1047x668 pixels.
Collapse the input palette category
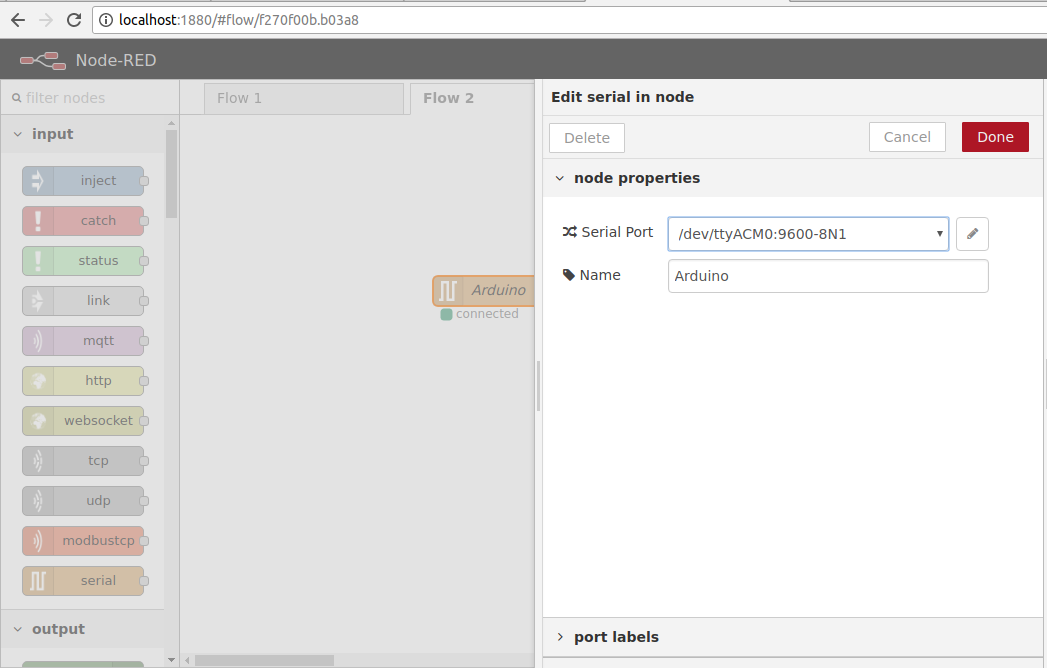18,134
